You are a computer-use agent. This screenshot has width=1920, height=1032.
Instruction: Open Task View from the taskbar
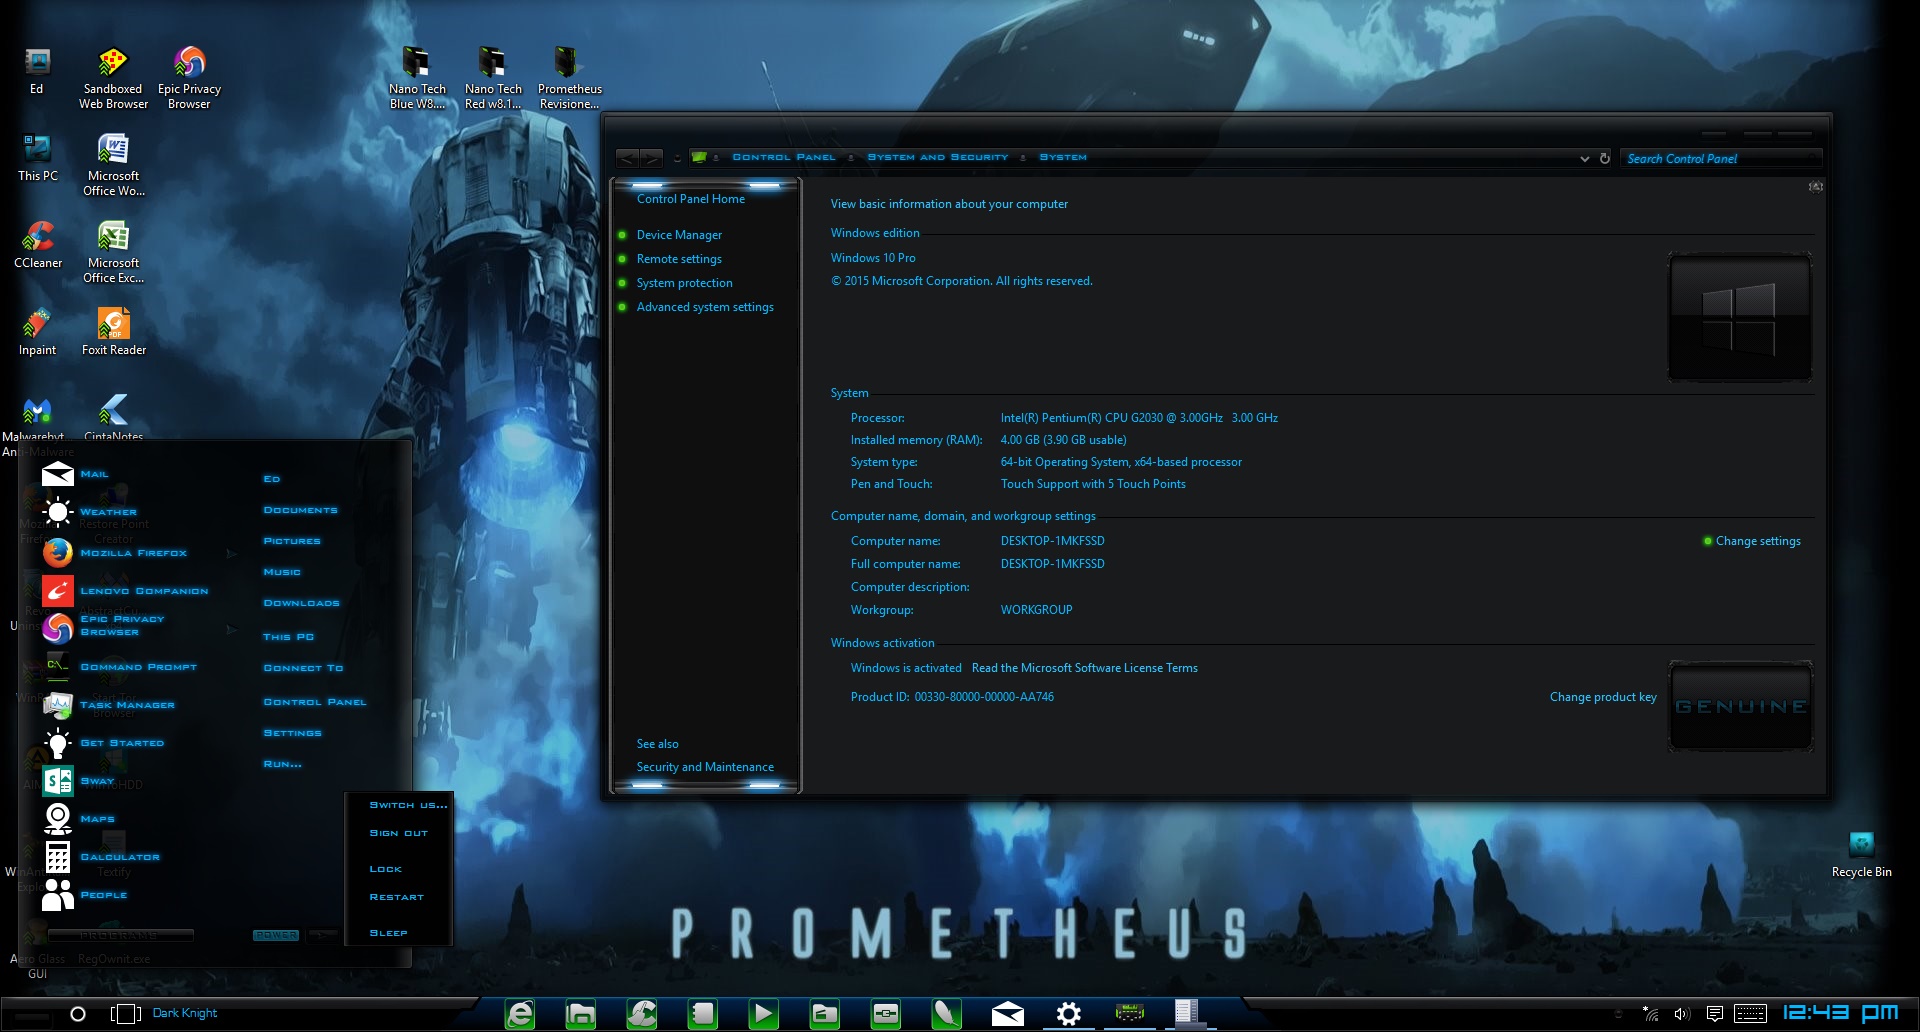click(125, 1013)
